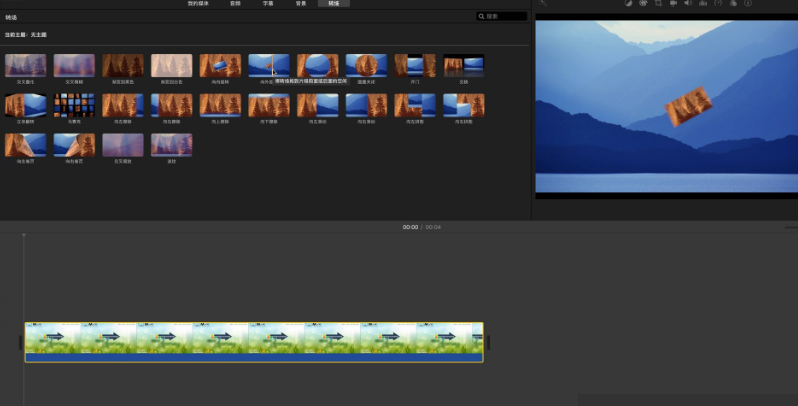Click the 搜索 search field
798x406 pixels.
[502, 17]
